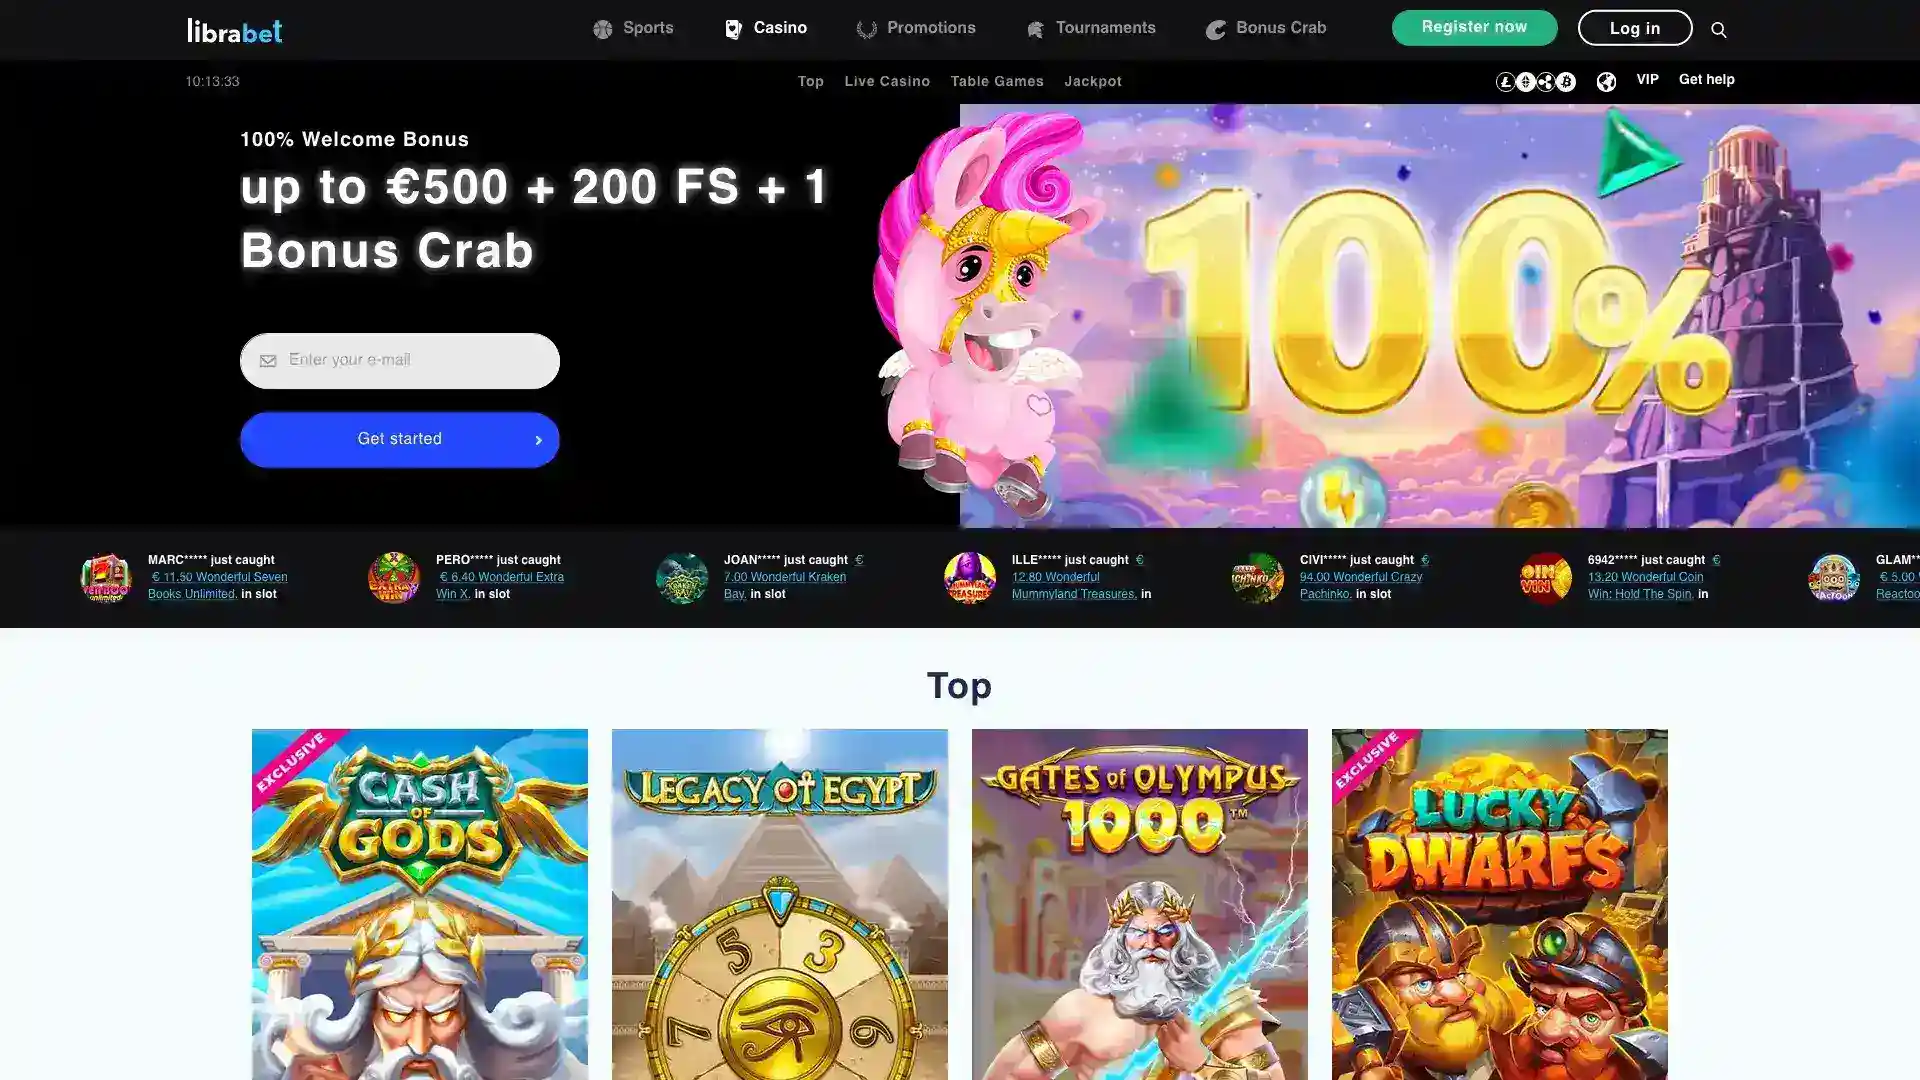
Task: Click the Register now button
Action: (1474, 28)
